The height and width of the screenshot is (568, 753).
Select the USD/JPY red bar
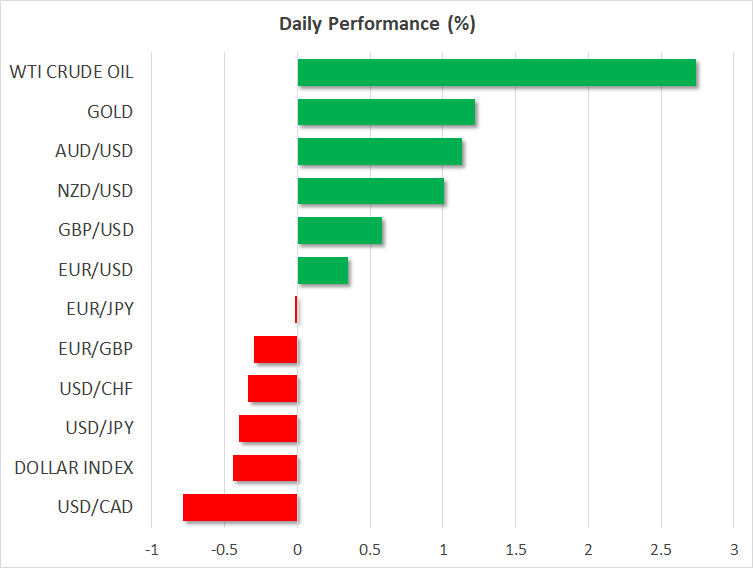[x=268, y=428]
